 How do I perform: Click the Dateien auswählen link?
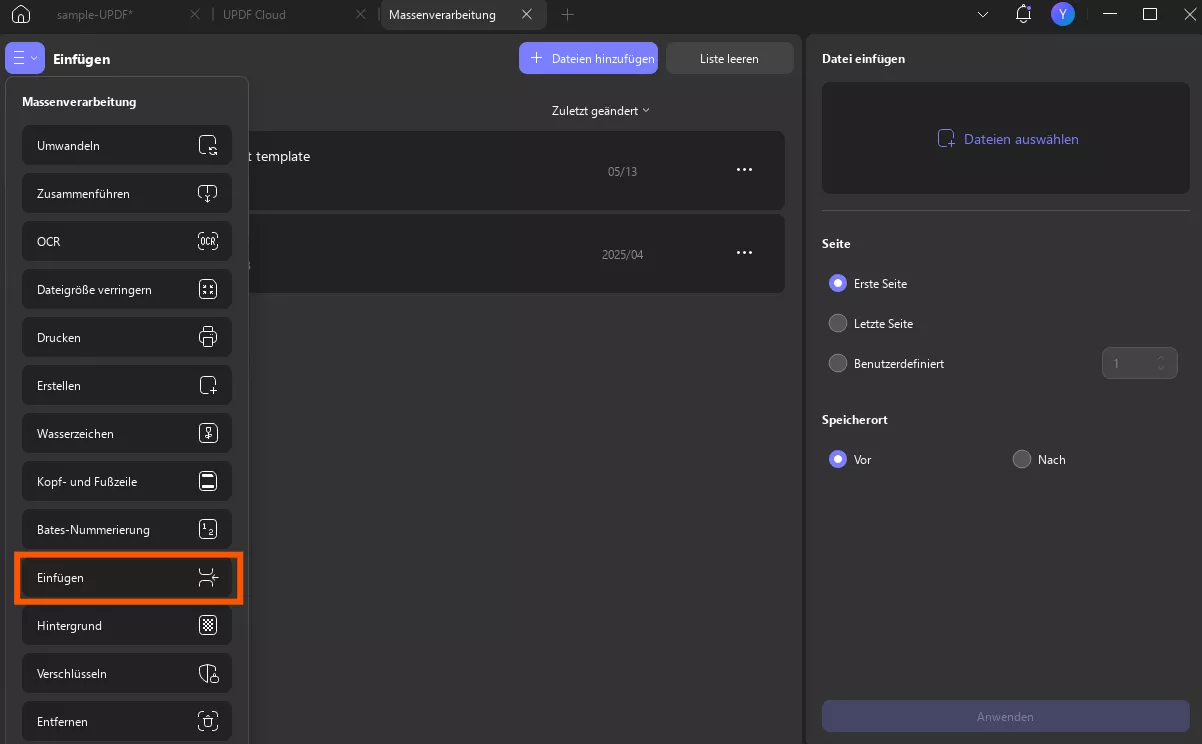pos(1008,139)
